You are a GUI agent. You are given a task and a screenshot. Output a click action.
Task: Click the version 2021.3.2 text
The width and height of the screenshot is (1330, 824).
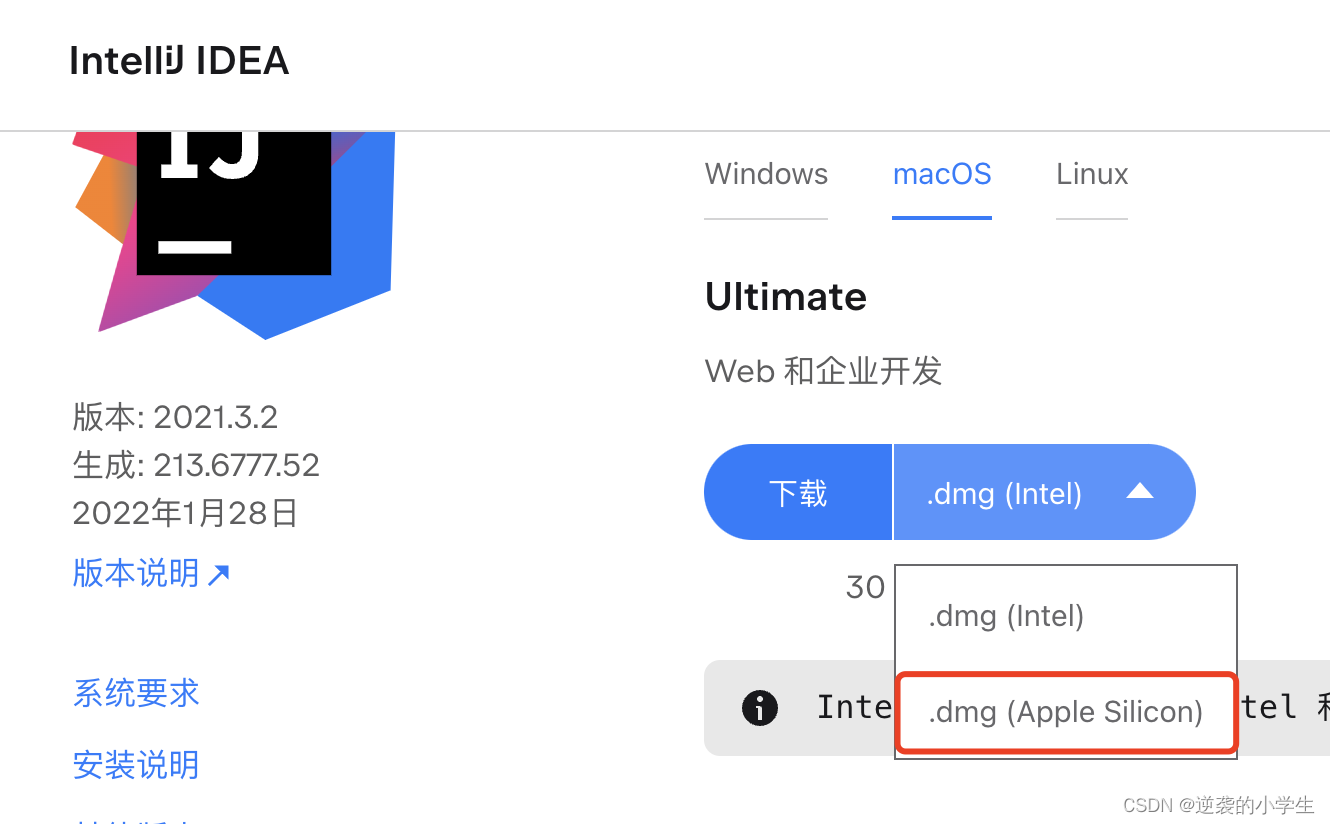click(x=175, y=416)
